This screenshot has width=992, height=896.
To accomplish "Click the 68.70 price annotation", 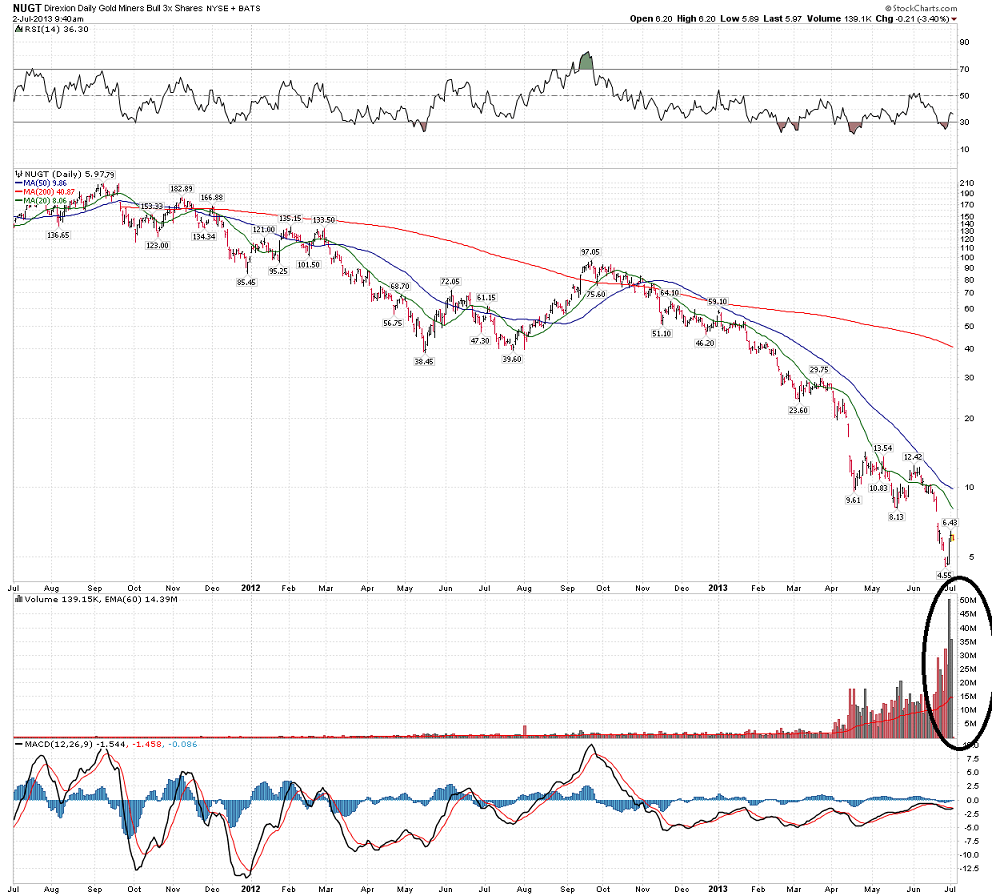I will click(400, 286).
